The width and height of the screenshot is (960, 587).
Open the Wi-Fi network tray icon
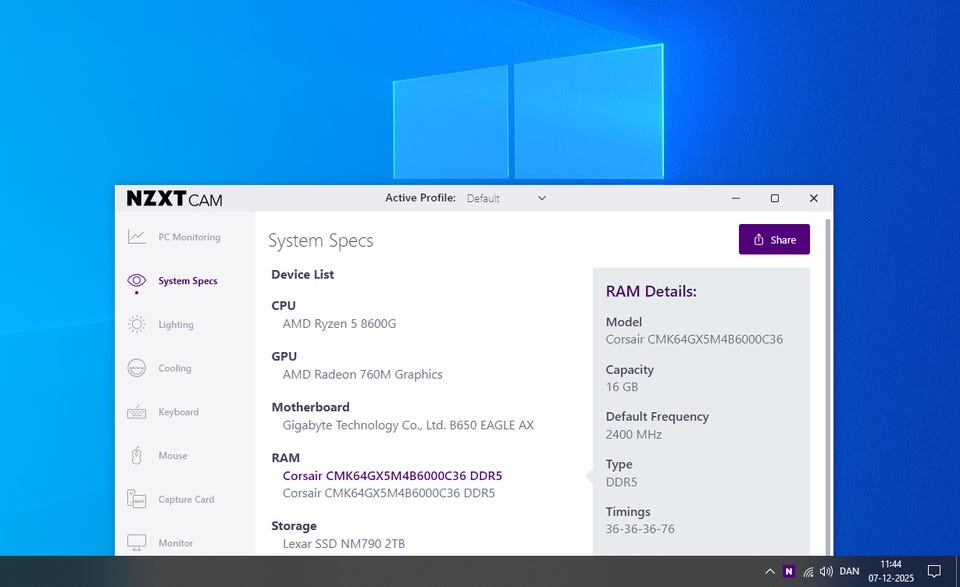(808, 572)
